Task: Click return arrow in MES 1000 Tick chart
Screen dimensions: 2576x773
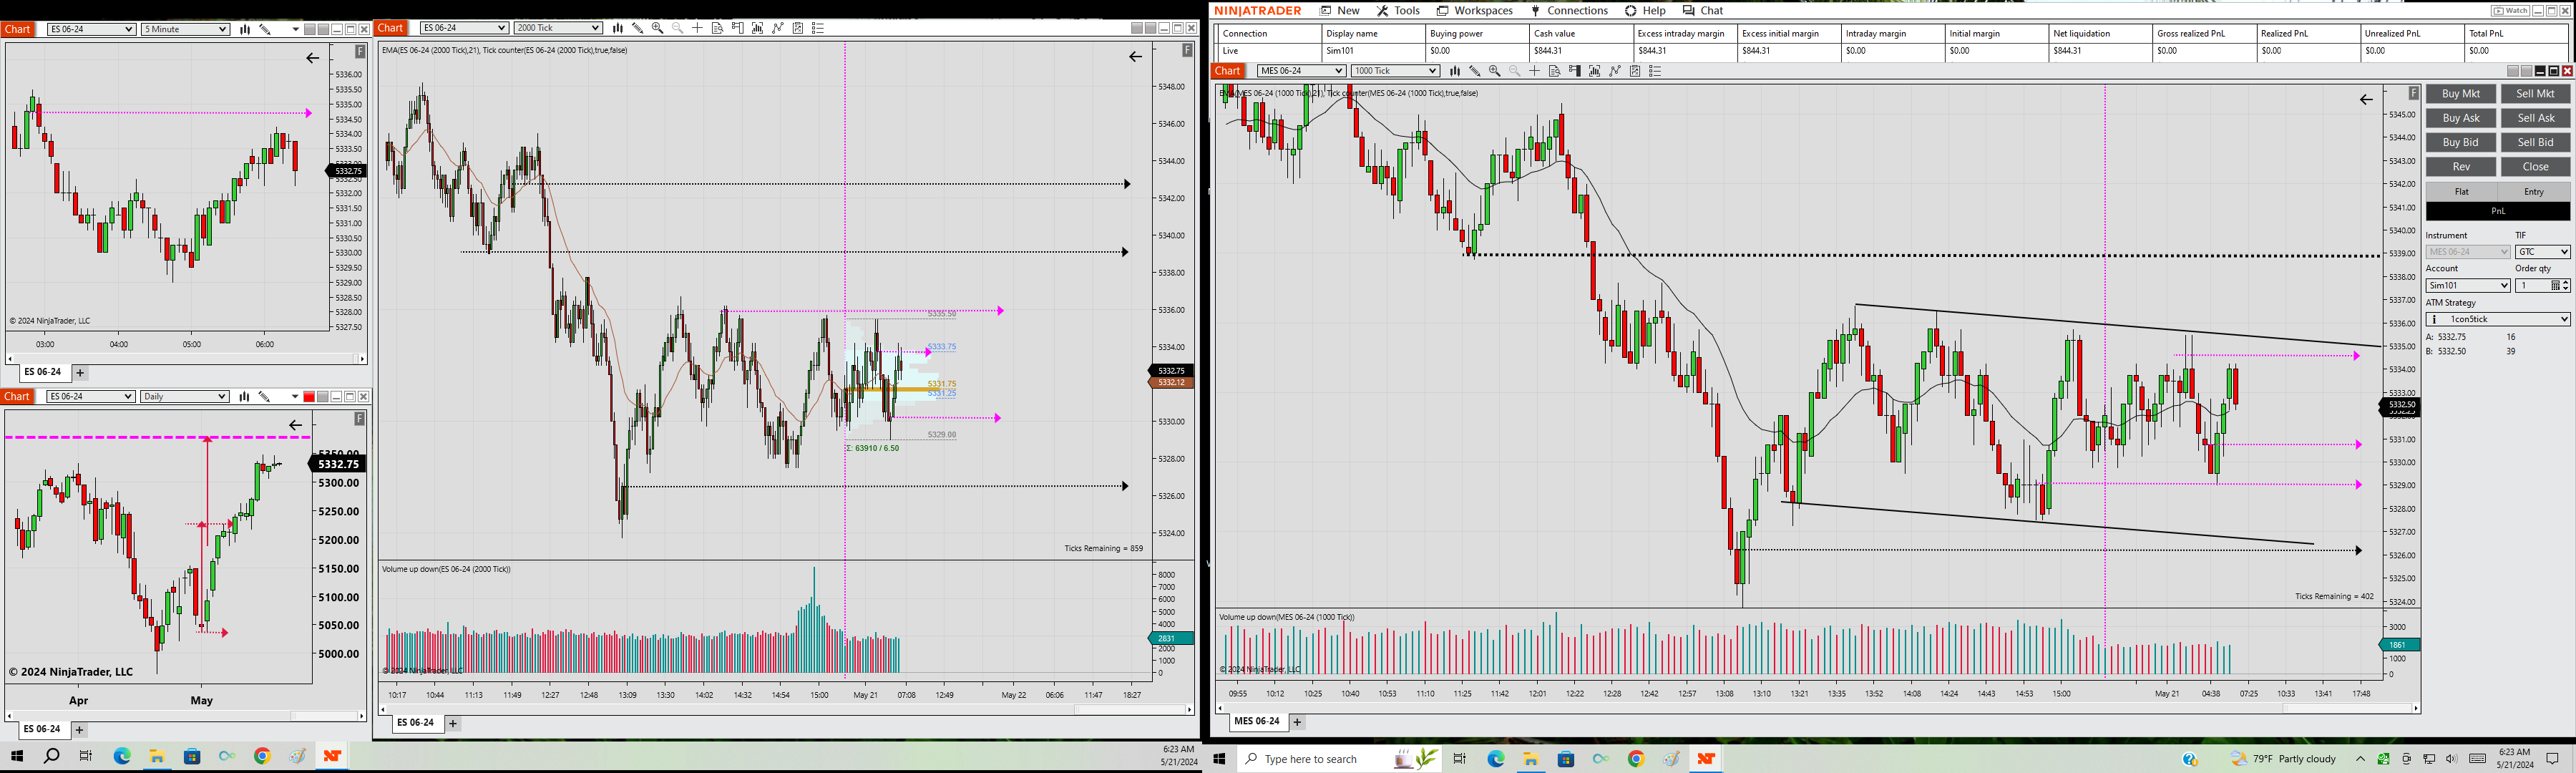Action: [2366, 99]
